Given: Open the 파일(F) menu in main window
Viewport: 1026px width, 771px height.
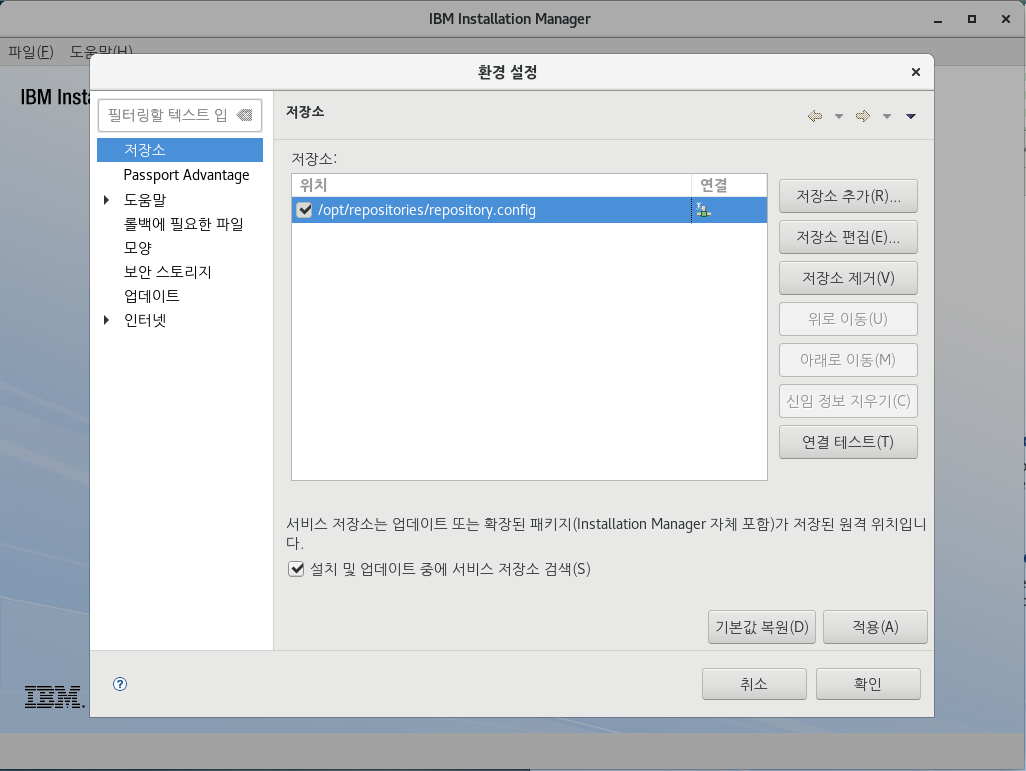Looking at the screenshot, I should point(31,51).
